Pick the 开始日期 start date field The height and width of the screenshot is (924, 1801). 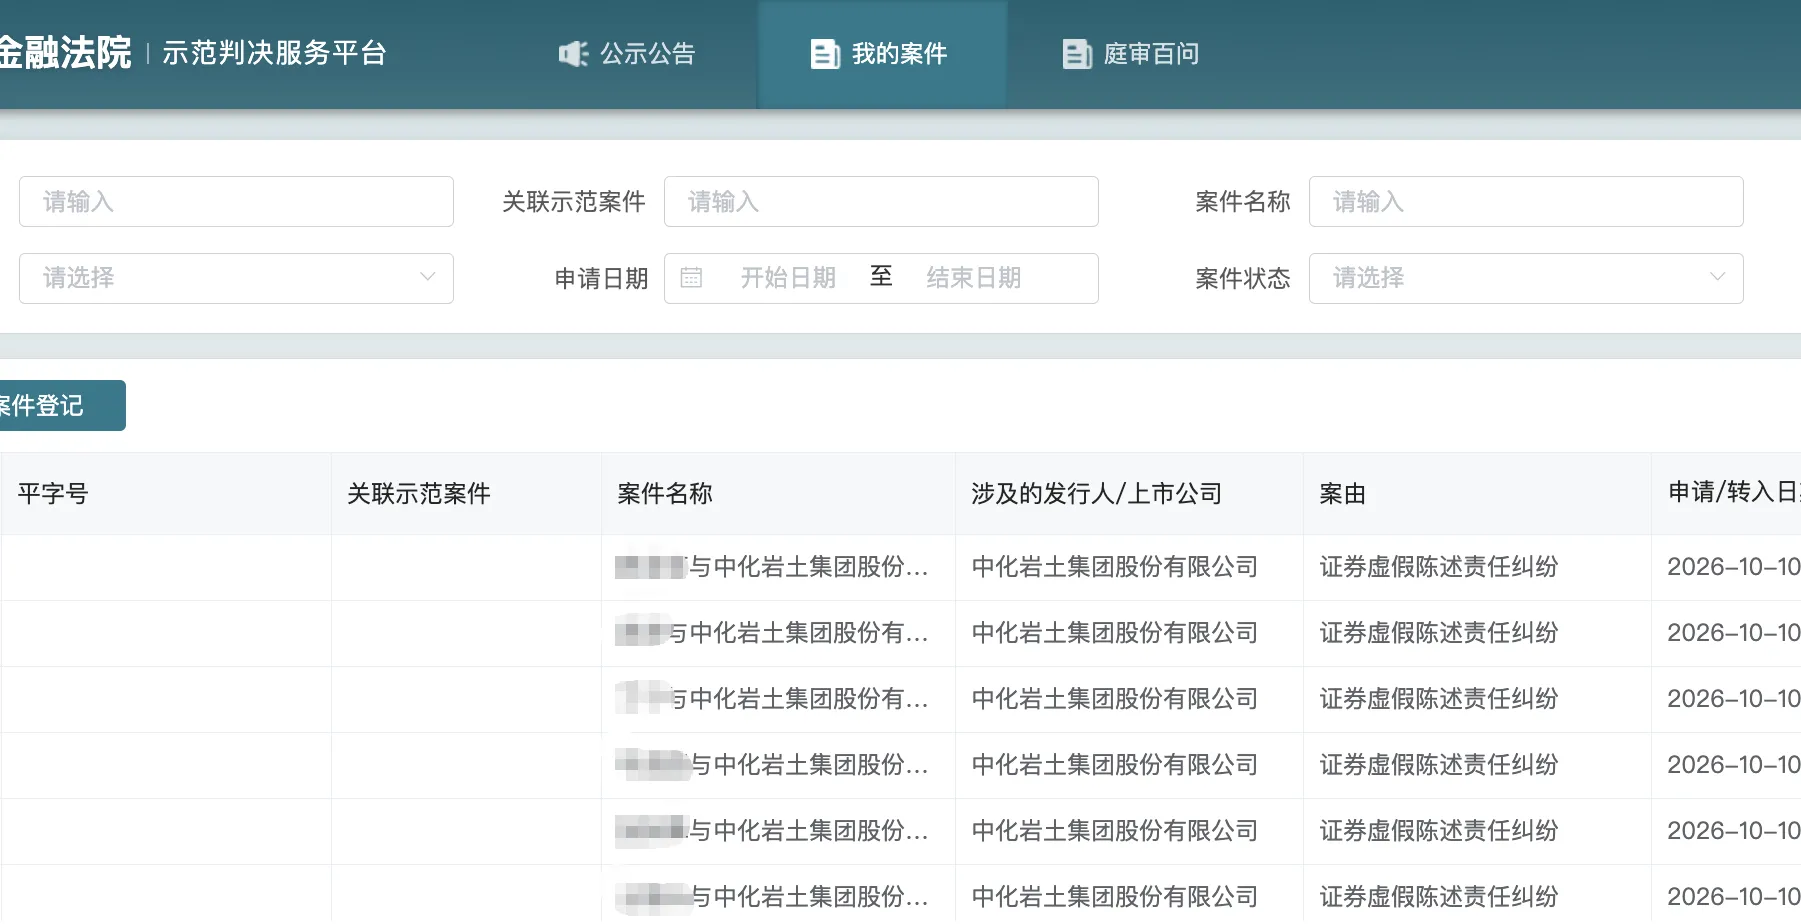click(x=788, y=278)
